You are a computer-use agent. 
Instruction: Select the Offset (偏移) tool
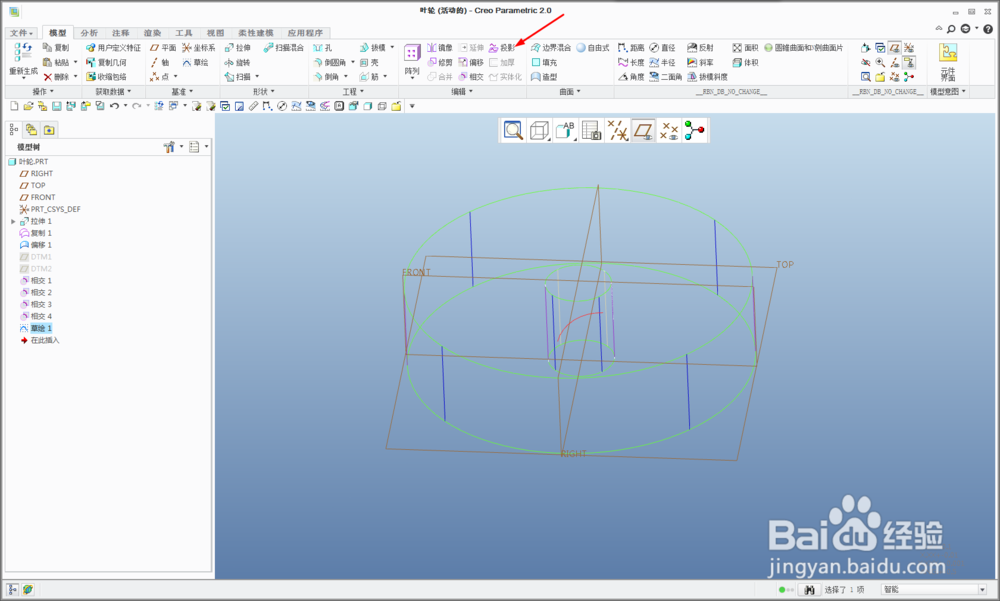click(471, 63)
